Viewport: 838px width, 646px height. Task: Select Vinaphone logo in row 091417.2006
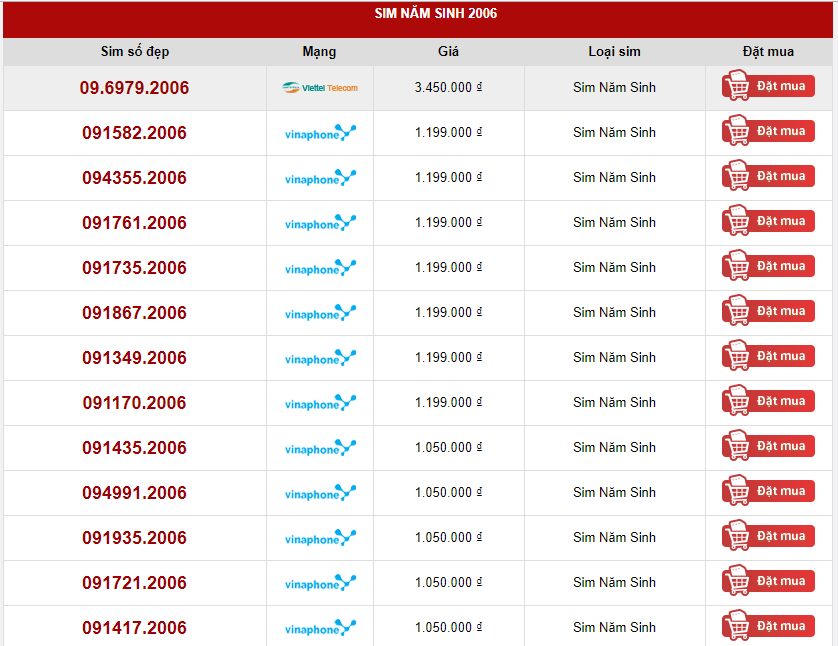[x=320, y=627]
